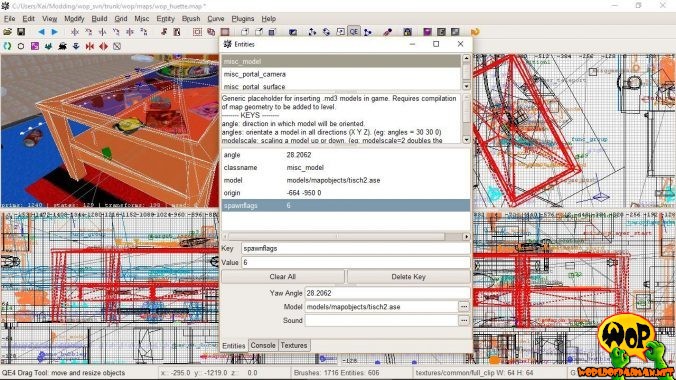Open the Build menu
Viewport: 676px width, 380px height.
[x=99, y=19]
